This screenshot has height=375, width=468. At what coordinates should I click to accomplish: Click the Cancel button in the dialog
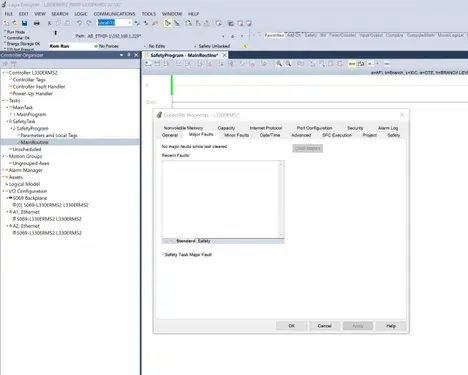pyautogui.click(x=324, y=326)
